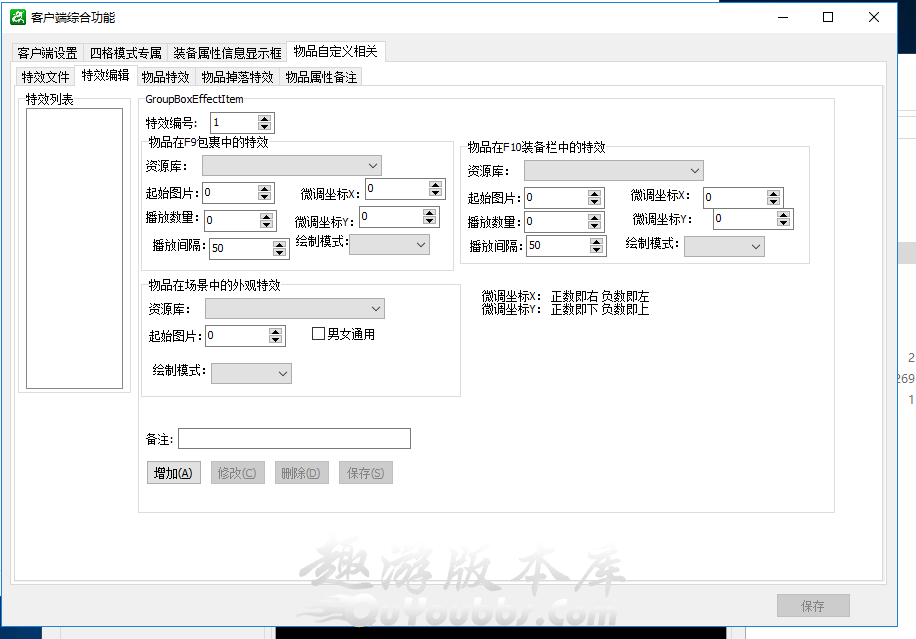916x639 pixels.
Task: Select the 装备属性信息显示框 tab
Action: [x=227, y=53]
